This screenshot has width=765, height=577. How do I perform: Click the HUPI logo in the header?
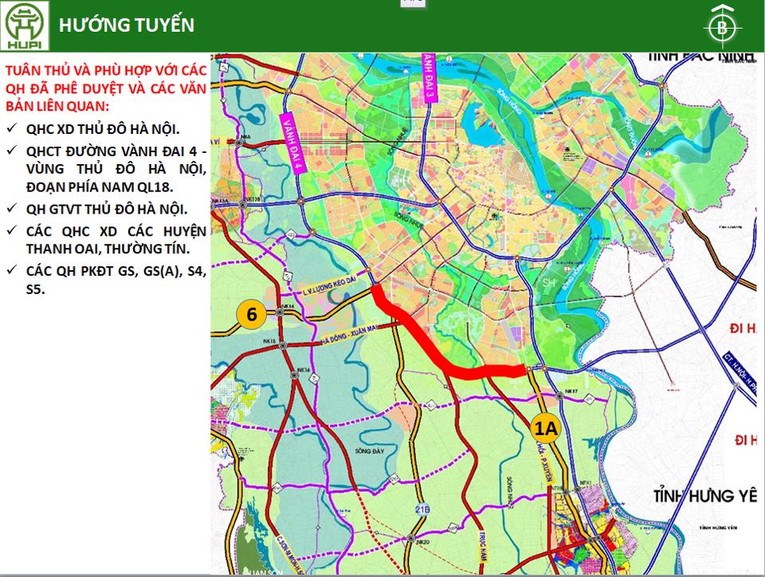[x=23, y=26]
